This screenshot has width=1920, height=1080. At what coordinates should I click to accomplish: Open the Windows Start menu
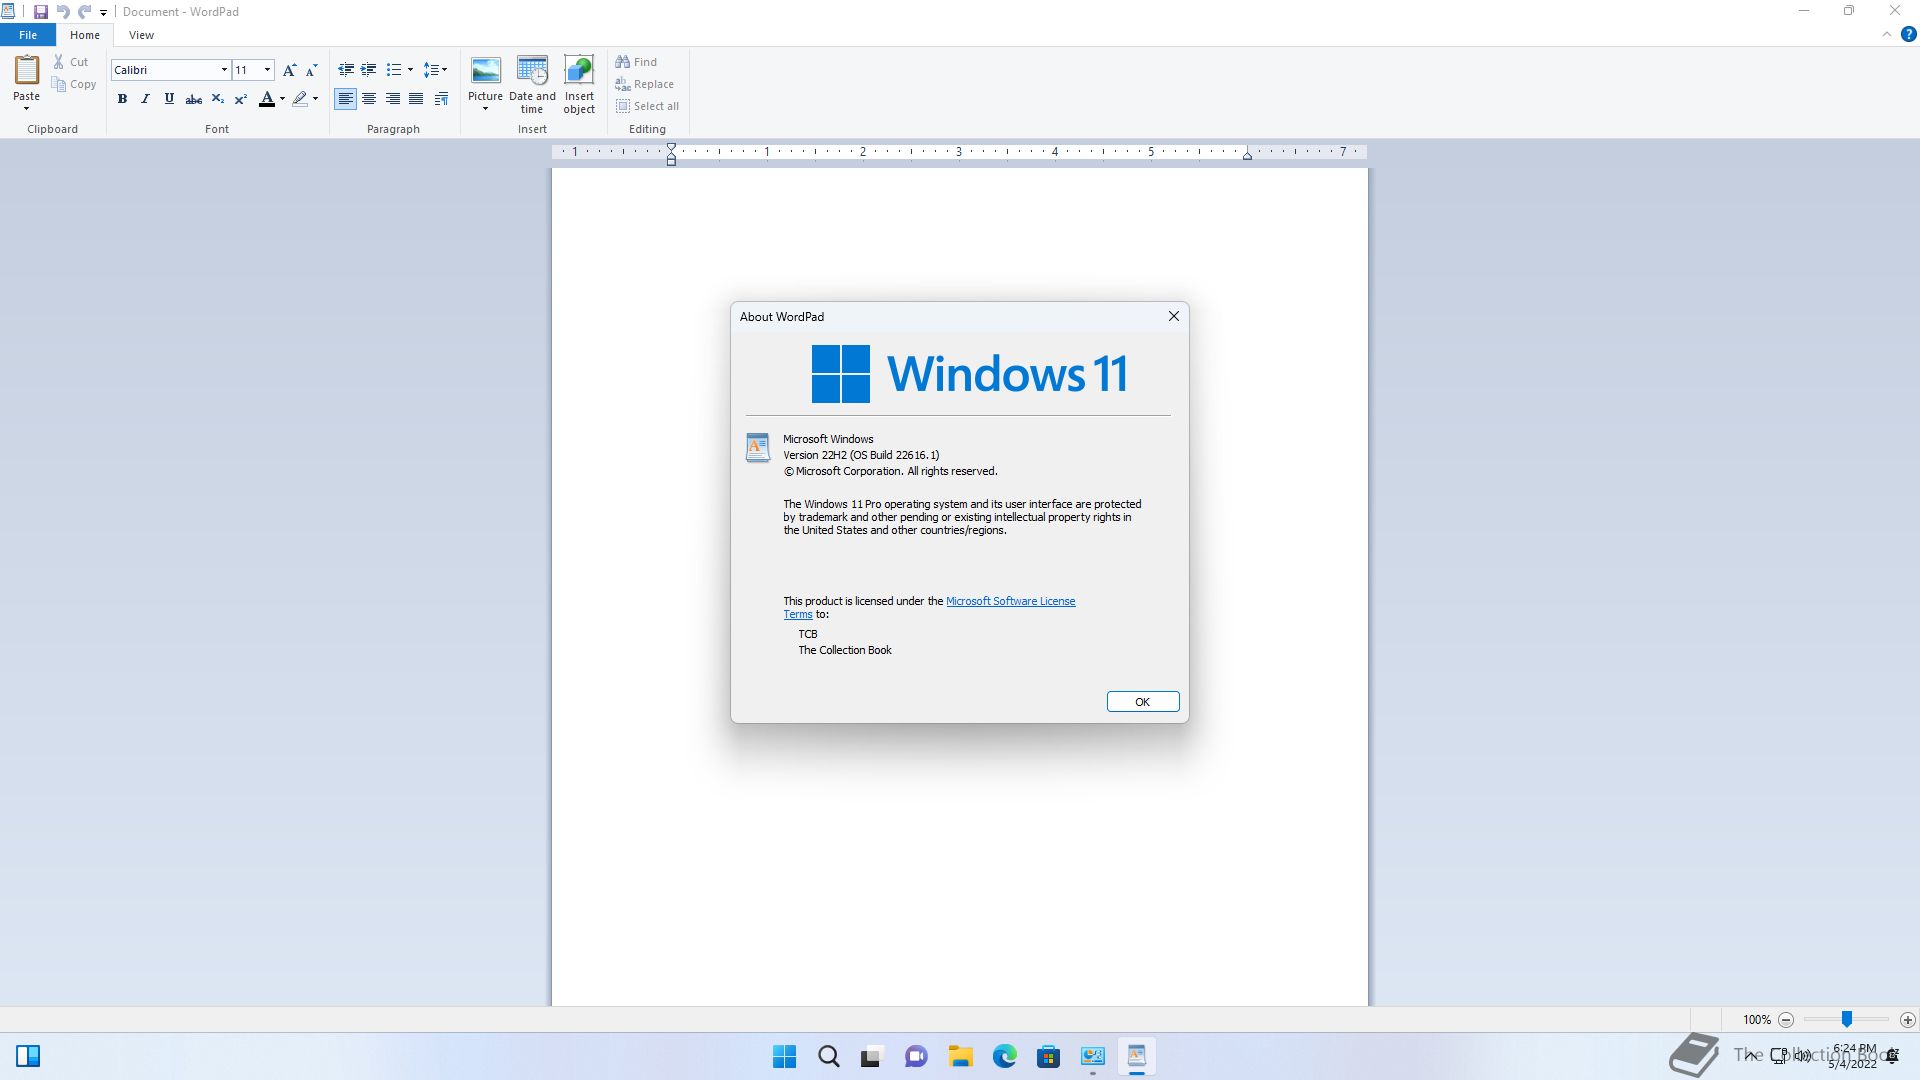[785, 1056]
